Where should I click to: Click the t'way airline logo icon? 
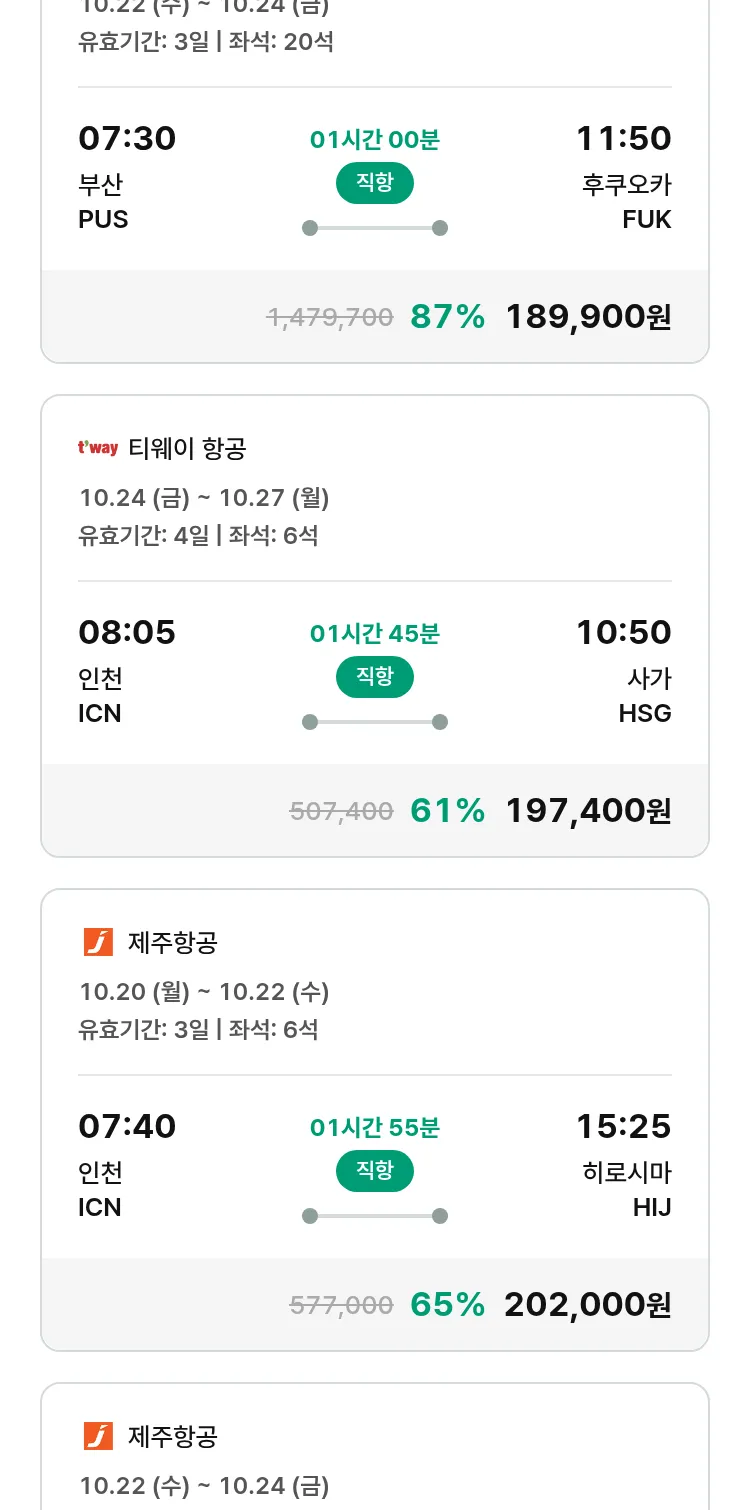[98, 448]
